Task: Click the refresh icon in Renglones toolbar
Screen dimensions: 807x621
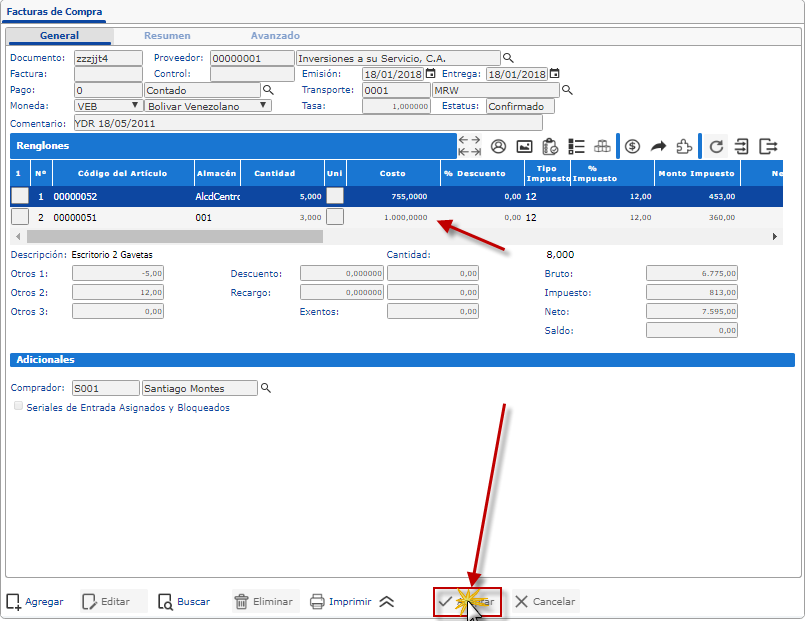Action: tap(716, 146)
